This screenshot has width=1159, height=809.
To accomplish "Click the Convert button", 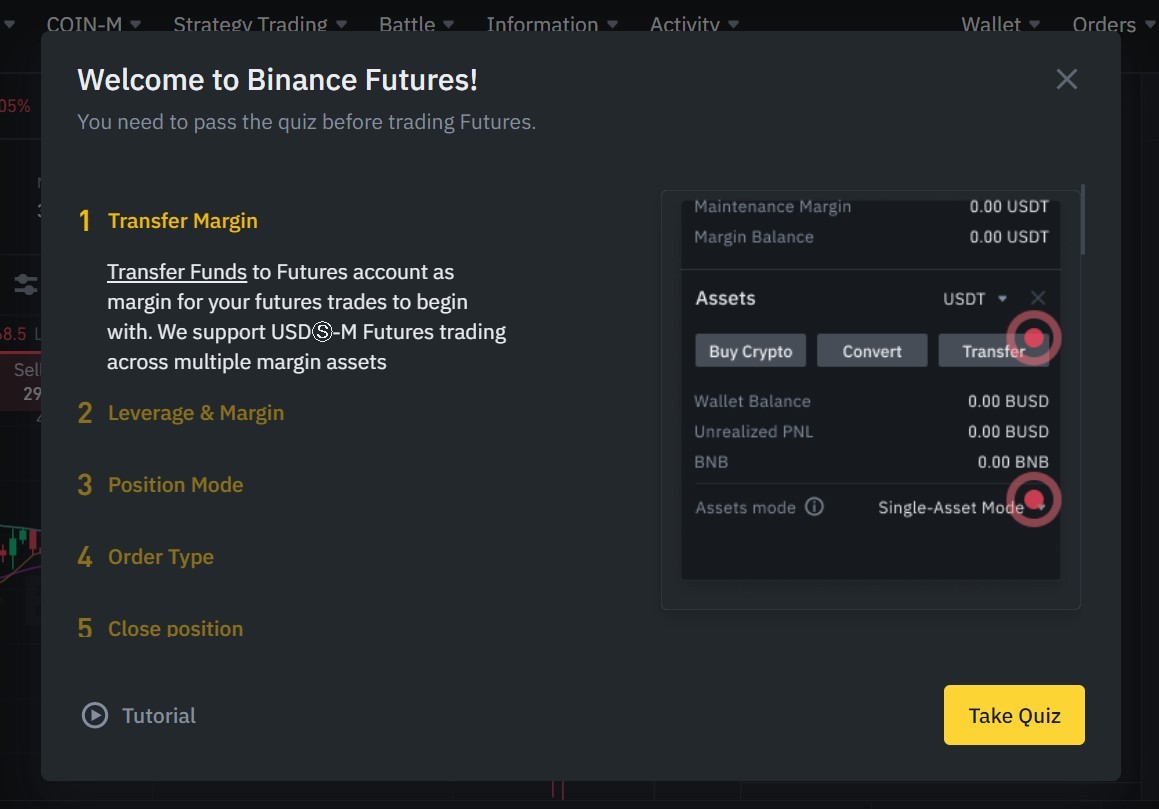I will point(872,351).
